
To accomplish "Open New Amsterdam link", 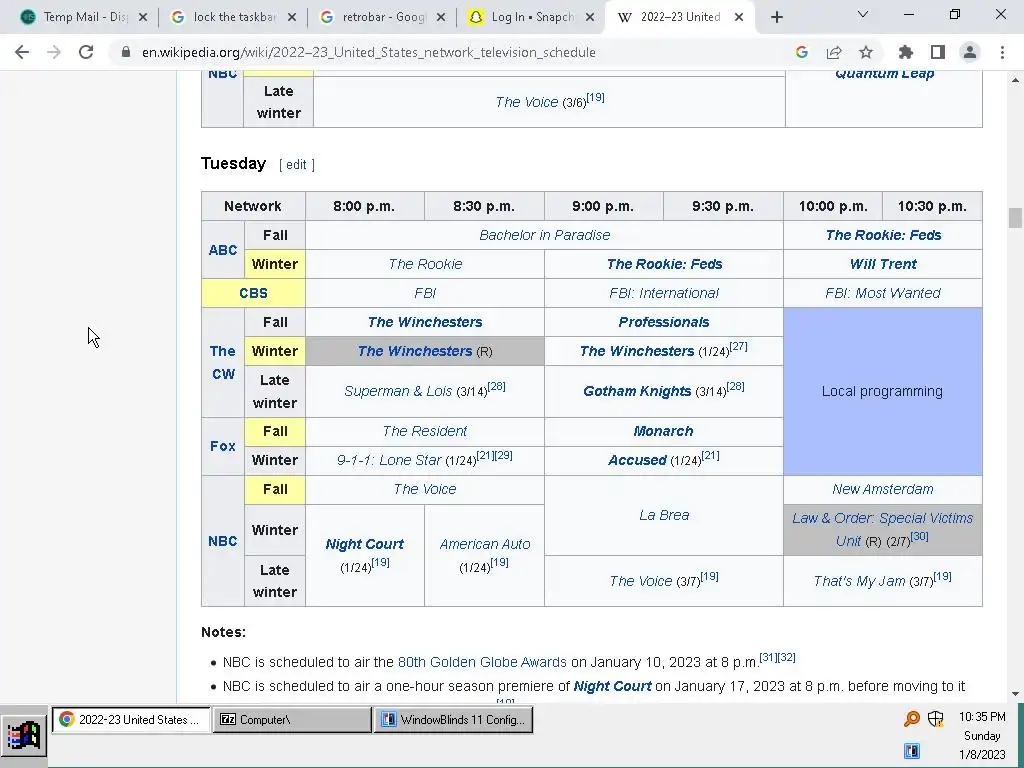I will (883, 489).
